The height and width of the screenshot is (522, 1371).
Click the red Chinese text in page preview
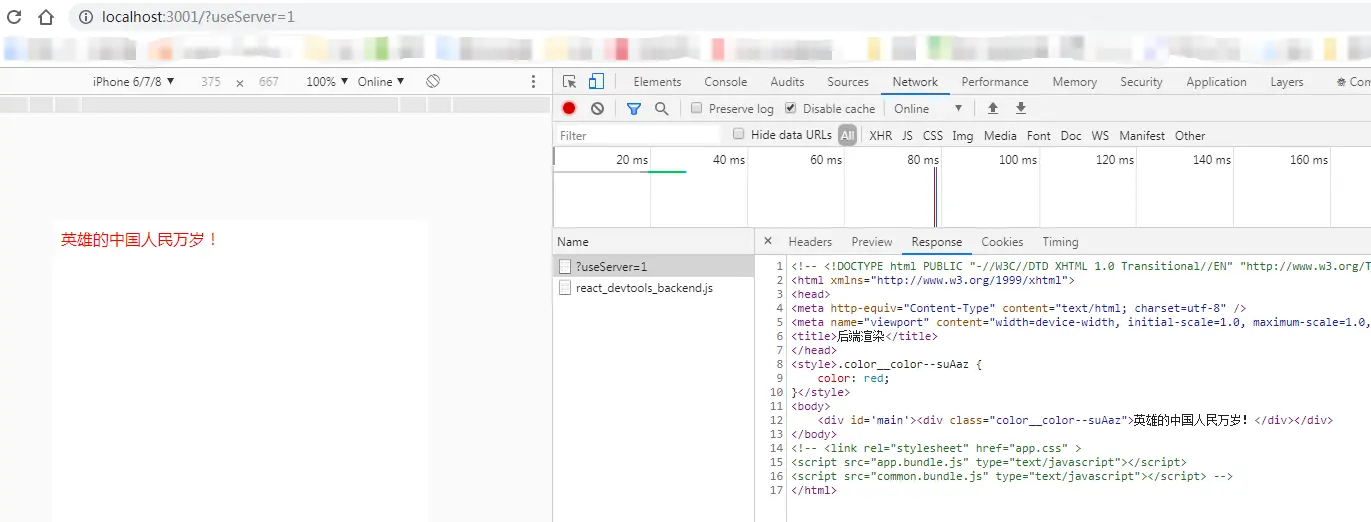(140, 239)
